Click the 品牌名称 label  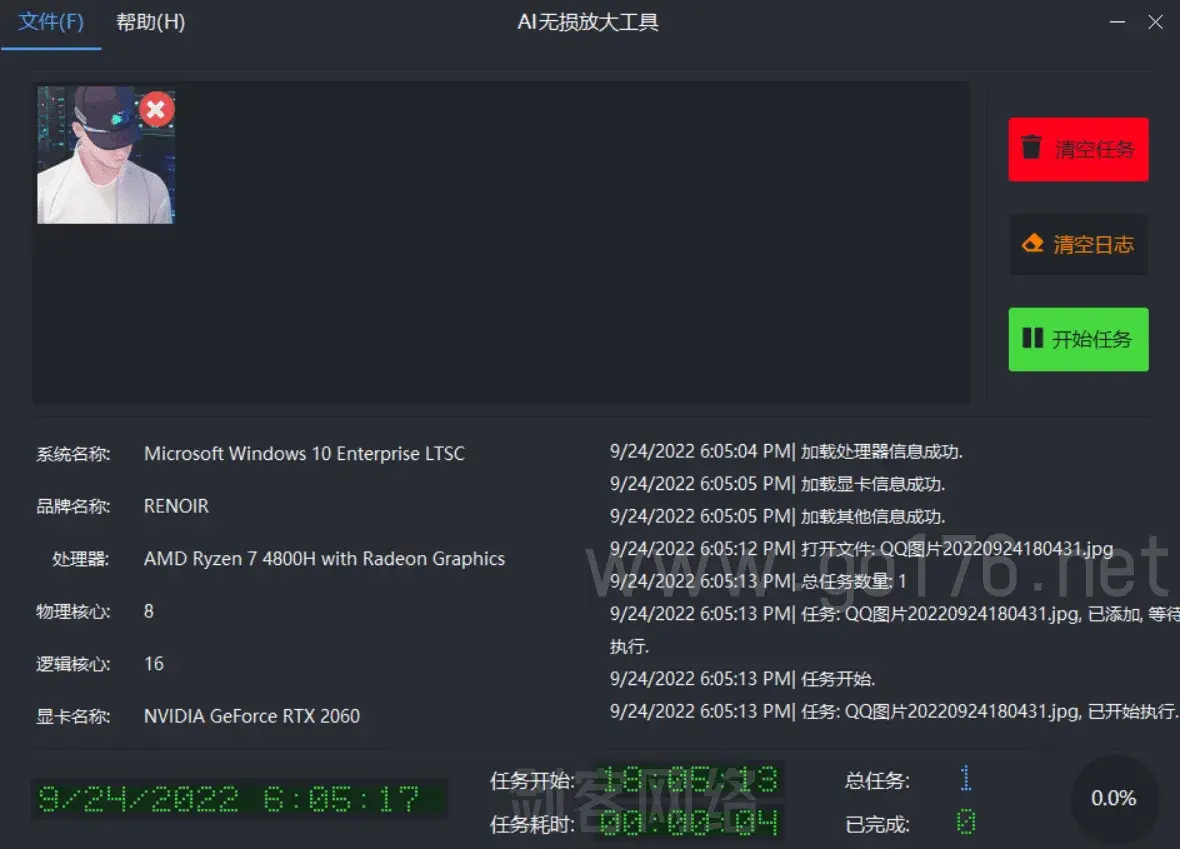tap(73, 507)
